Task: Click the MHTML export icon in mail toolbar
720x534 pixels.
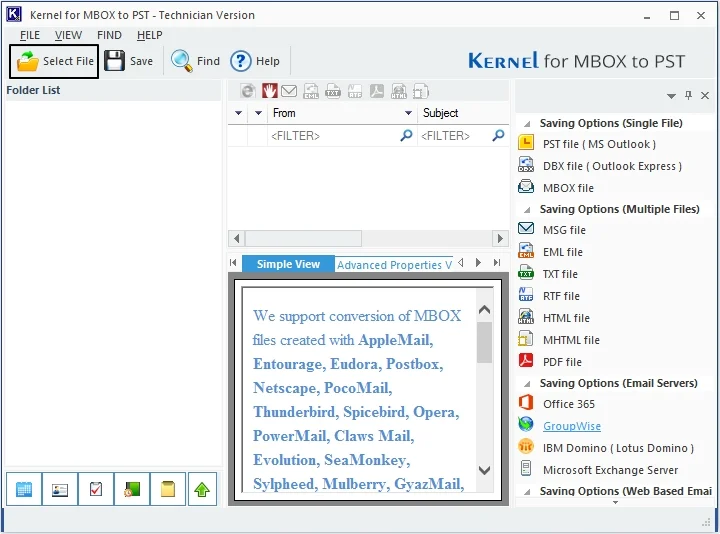Action: (x=421, y=91)
